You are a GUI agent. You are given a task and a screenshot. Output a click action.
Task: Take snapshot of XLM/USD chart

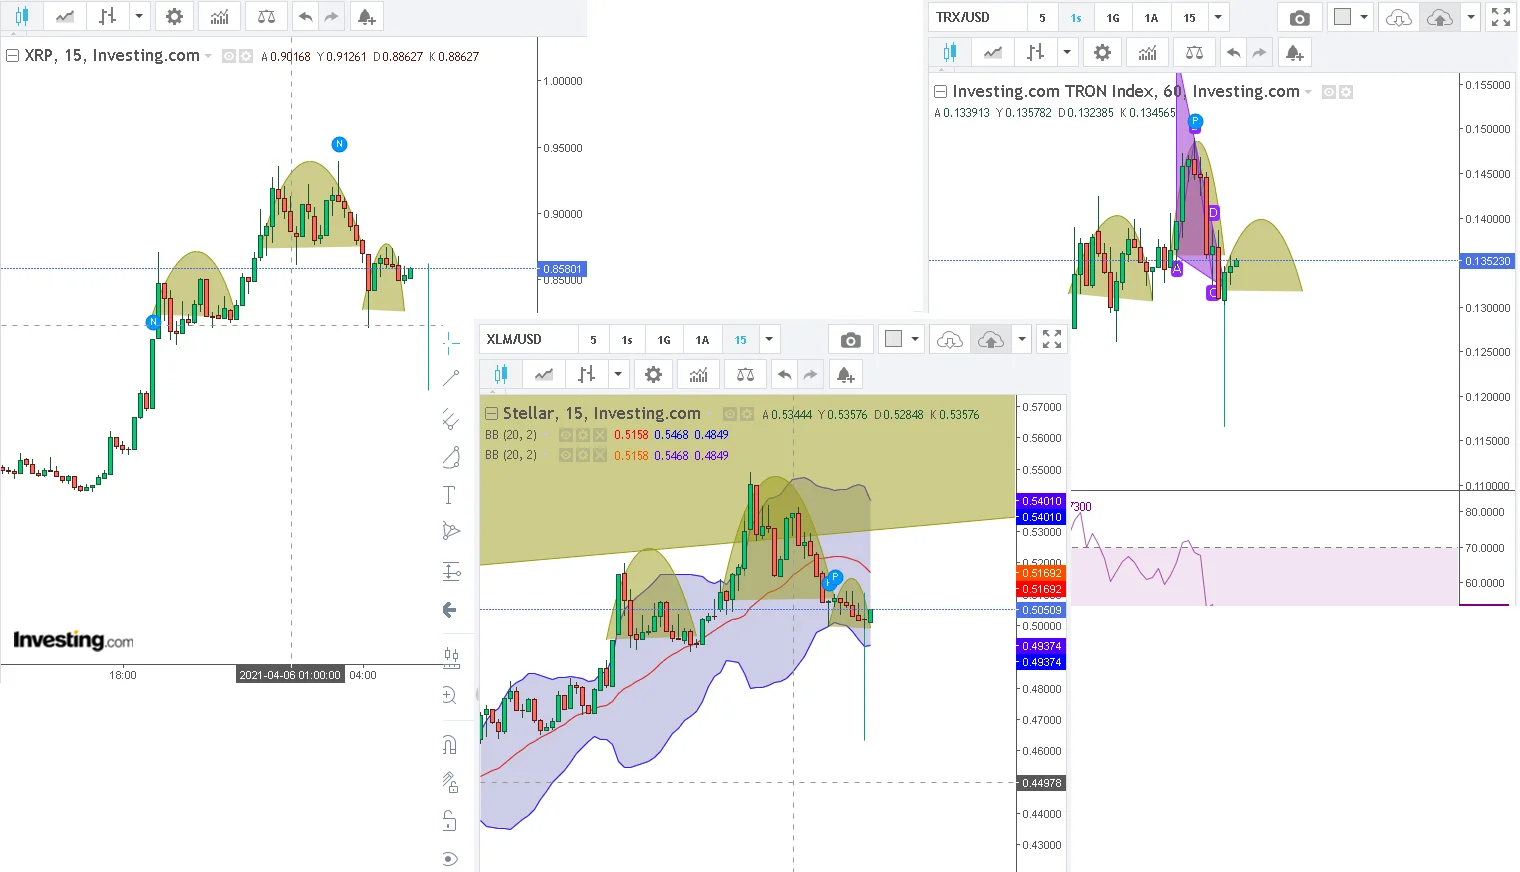850,340
